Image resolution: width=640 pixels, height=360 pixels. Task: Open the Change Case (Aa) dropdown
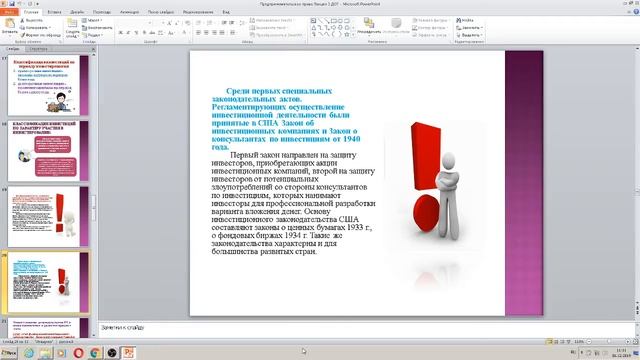click(171, 33)
